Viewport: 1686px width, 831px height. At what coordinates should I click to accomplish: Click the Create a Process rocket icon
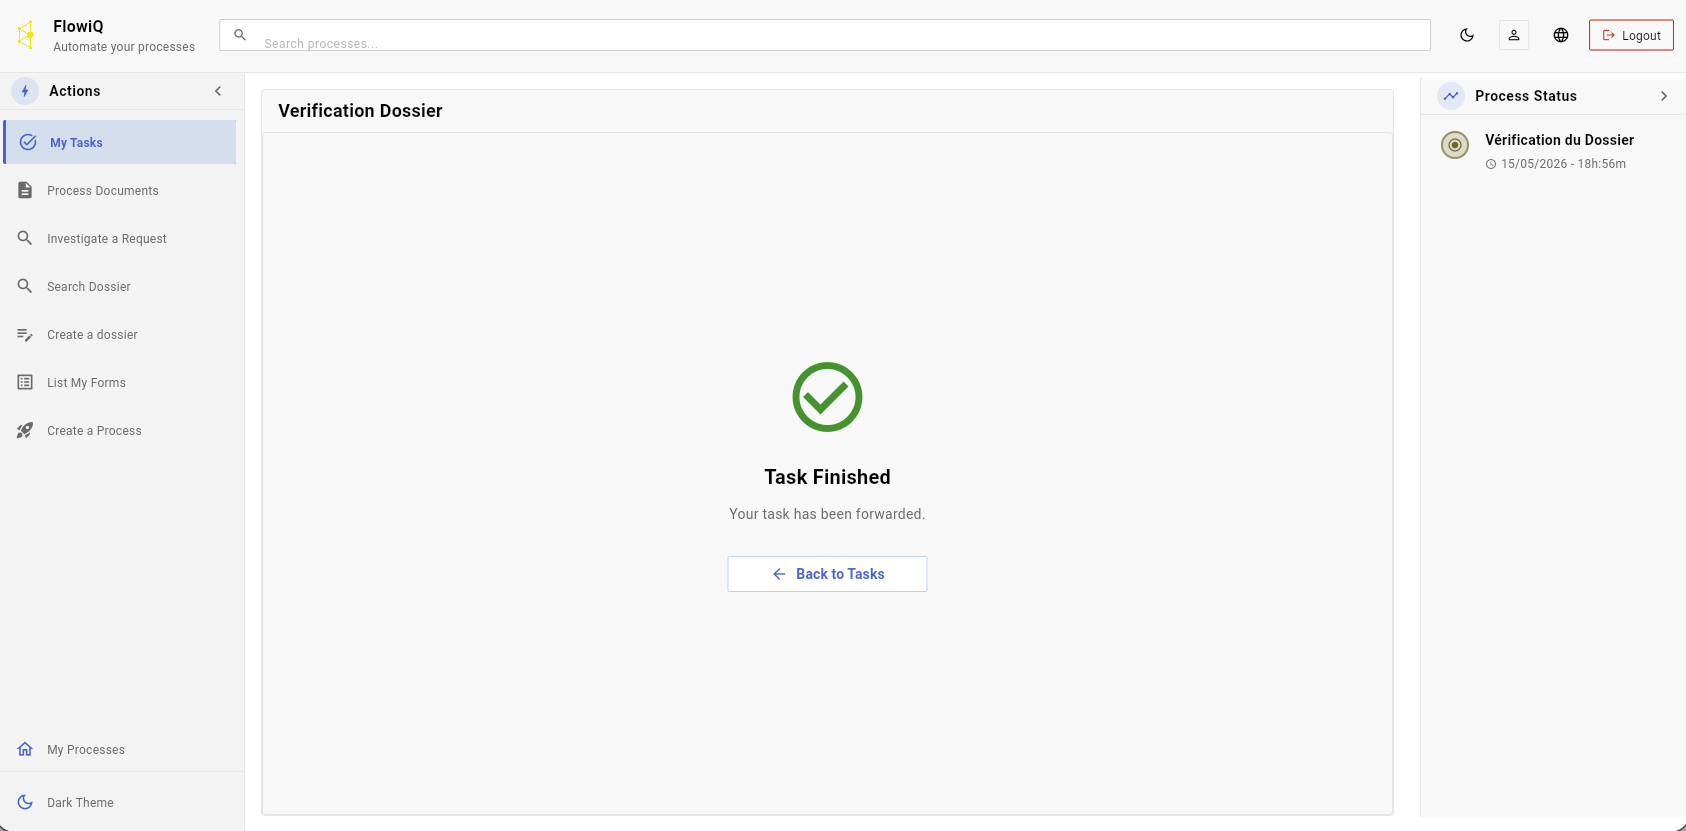point(25,430)
